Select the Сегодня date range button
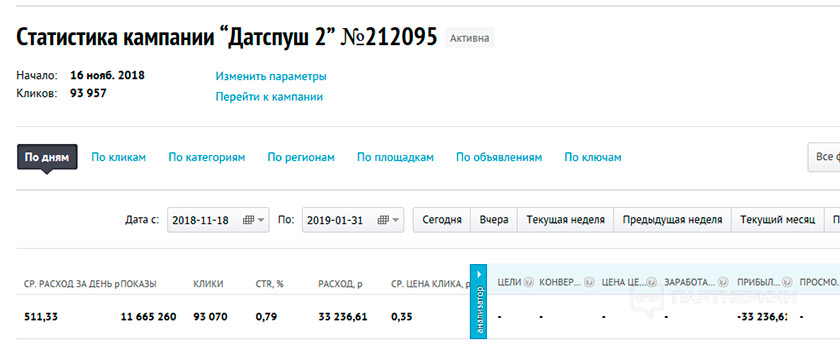This screenshot has height=363, width=840. tap(441, 220)
